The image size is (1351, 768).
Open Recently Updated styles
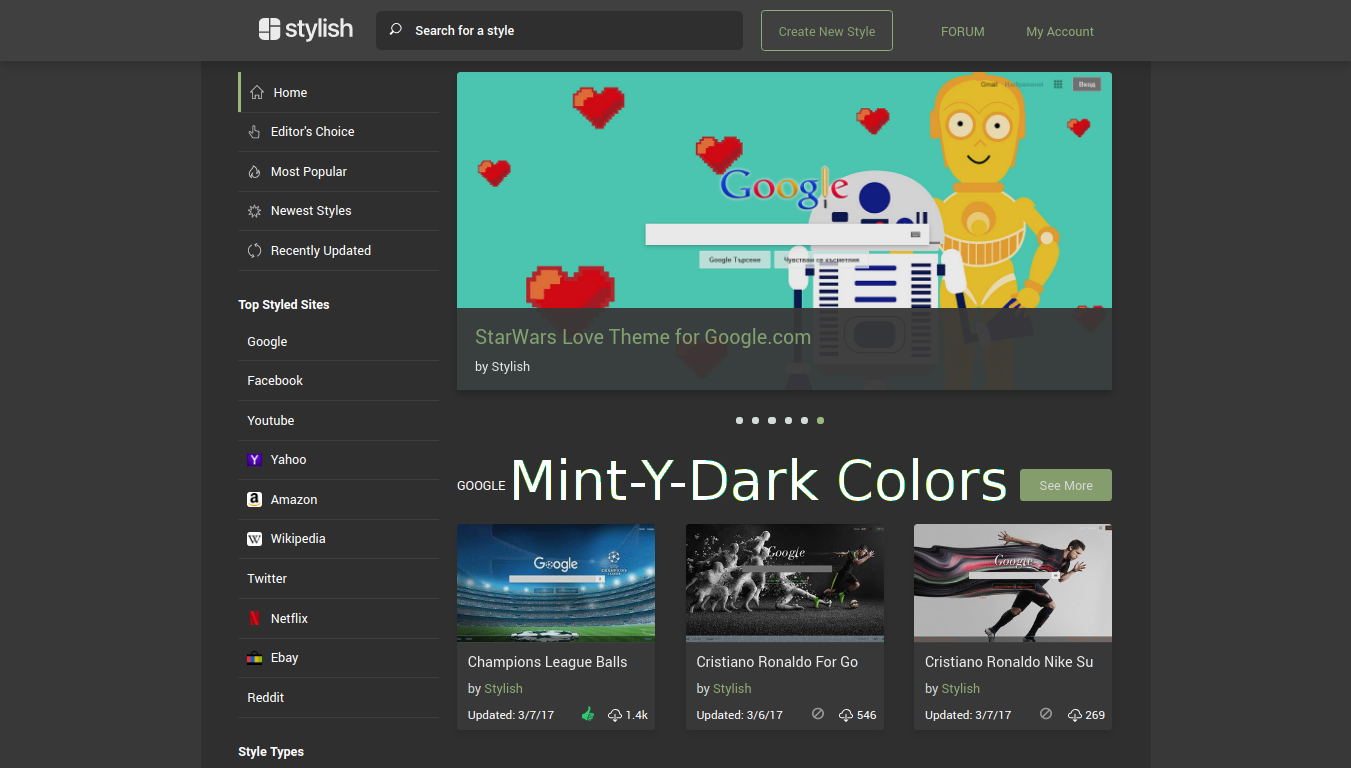pyautogui.click(x=339, y=251)
